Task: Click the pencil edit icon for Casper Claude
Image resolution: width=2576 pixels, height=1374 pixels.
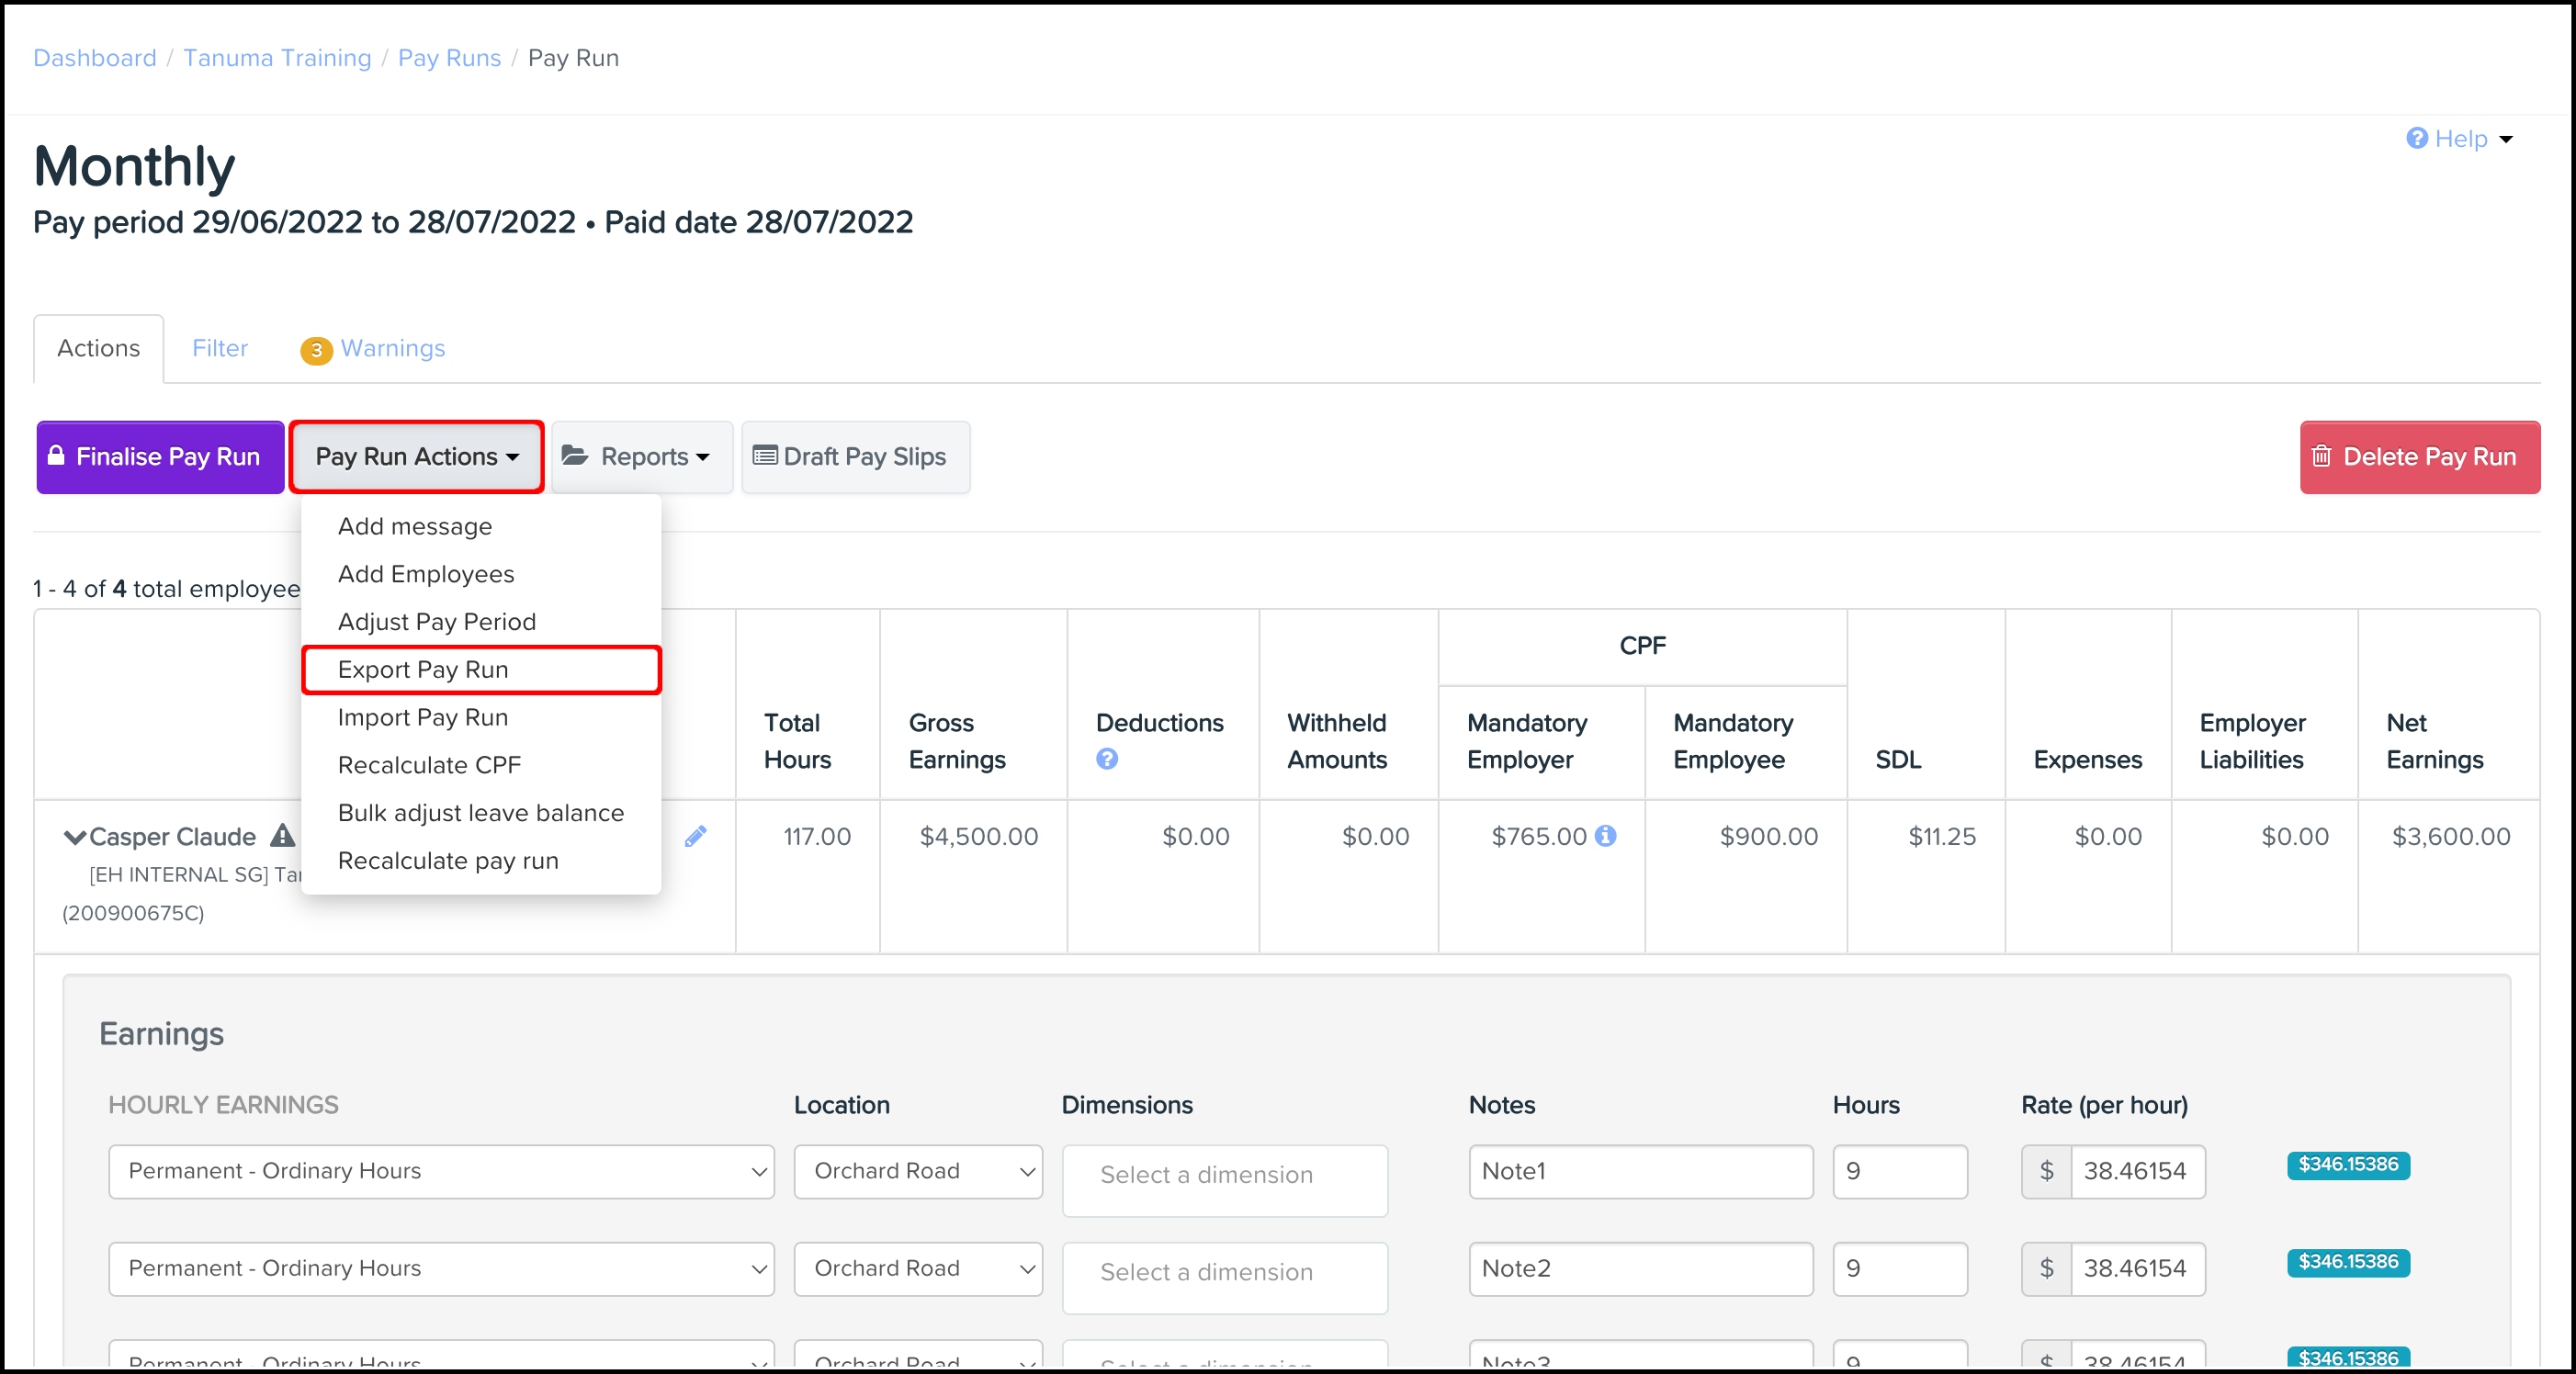Action: [695, 836]
